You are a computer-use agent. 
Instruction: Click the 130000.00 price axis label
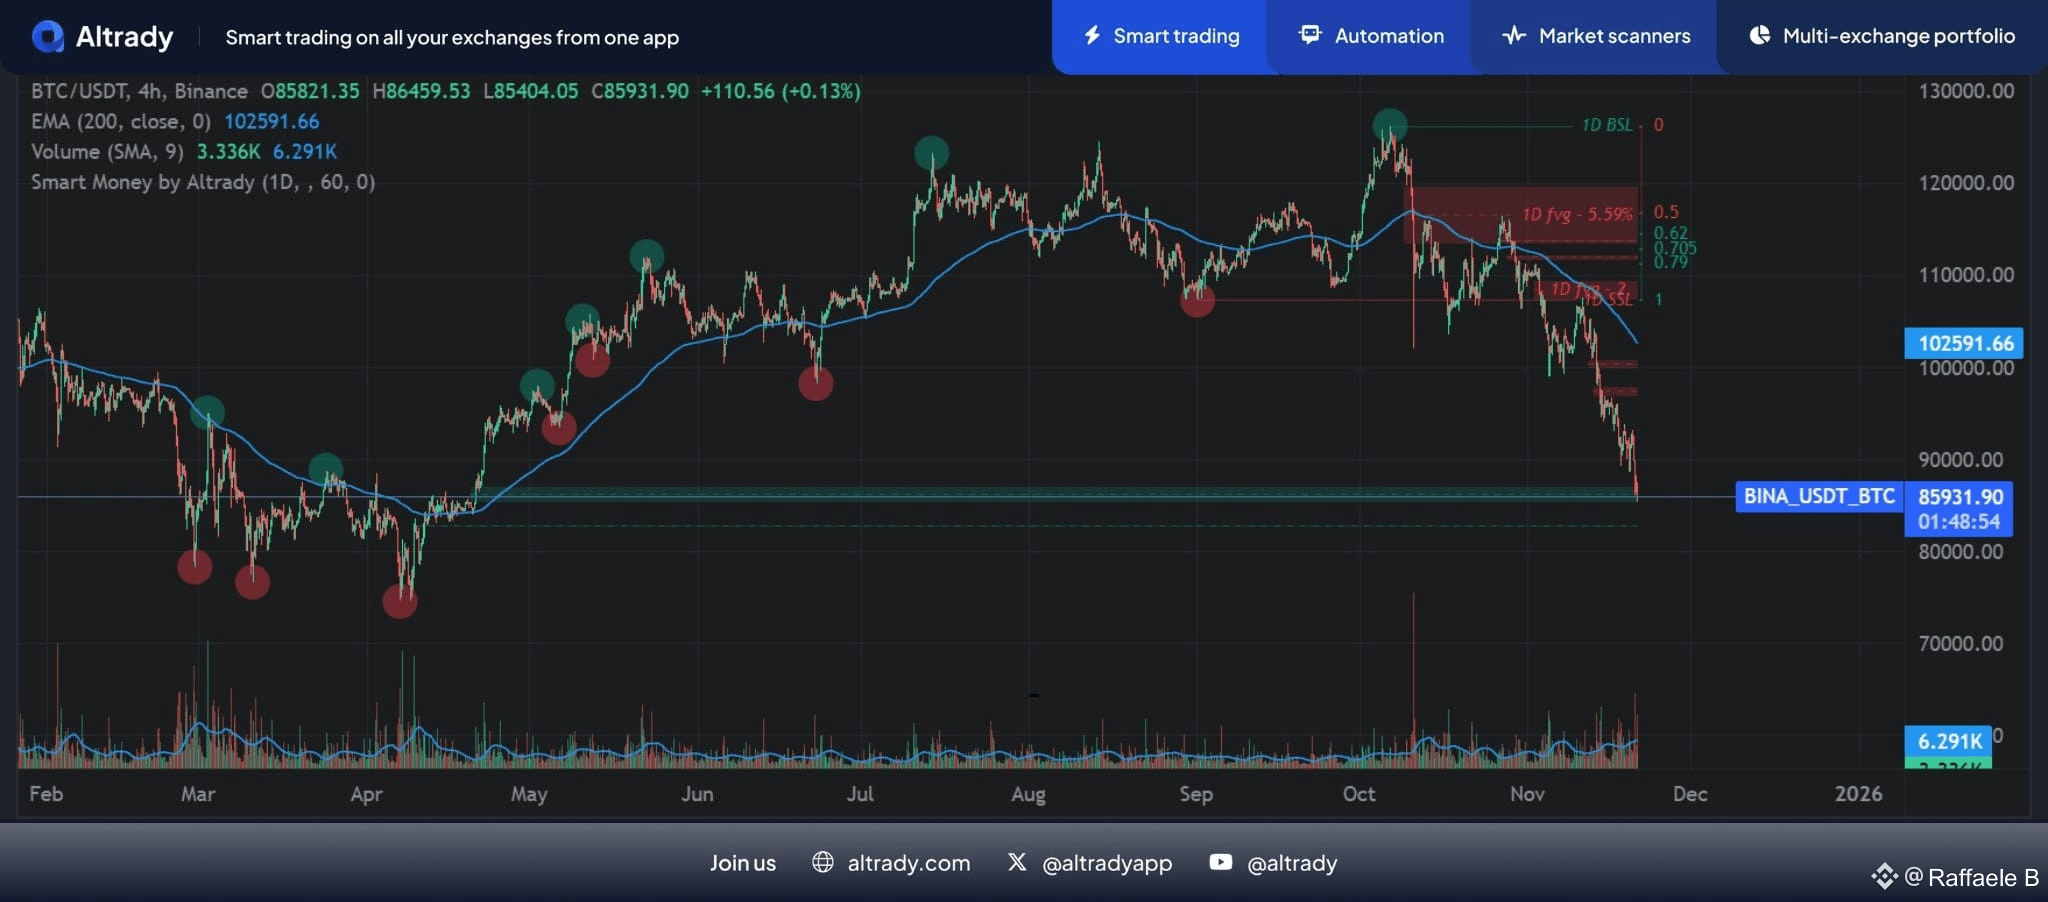[x=1966, y=91]
